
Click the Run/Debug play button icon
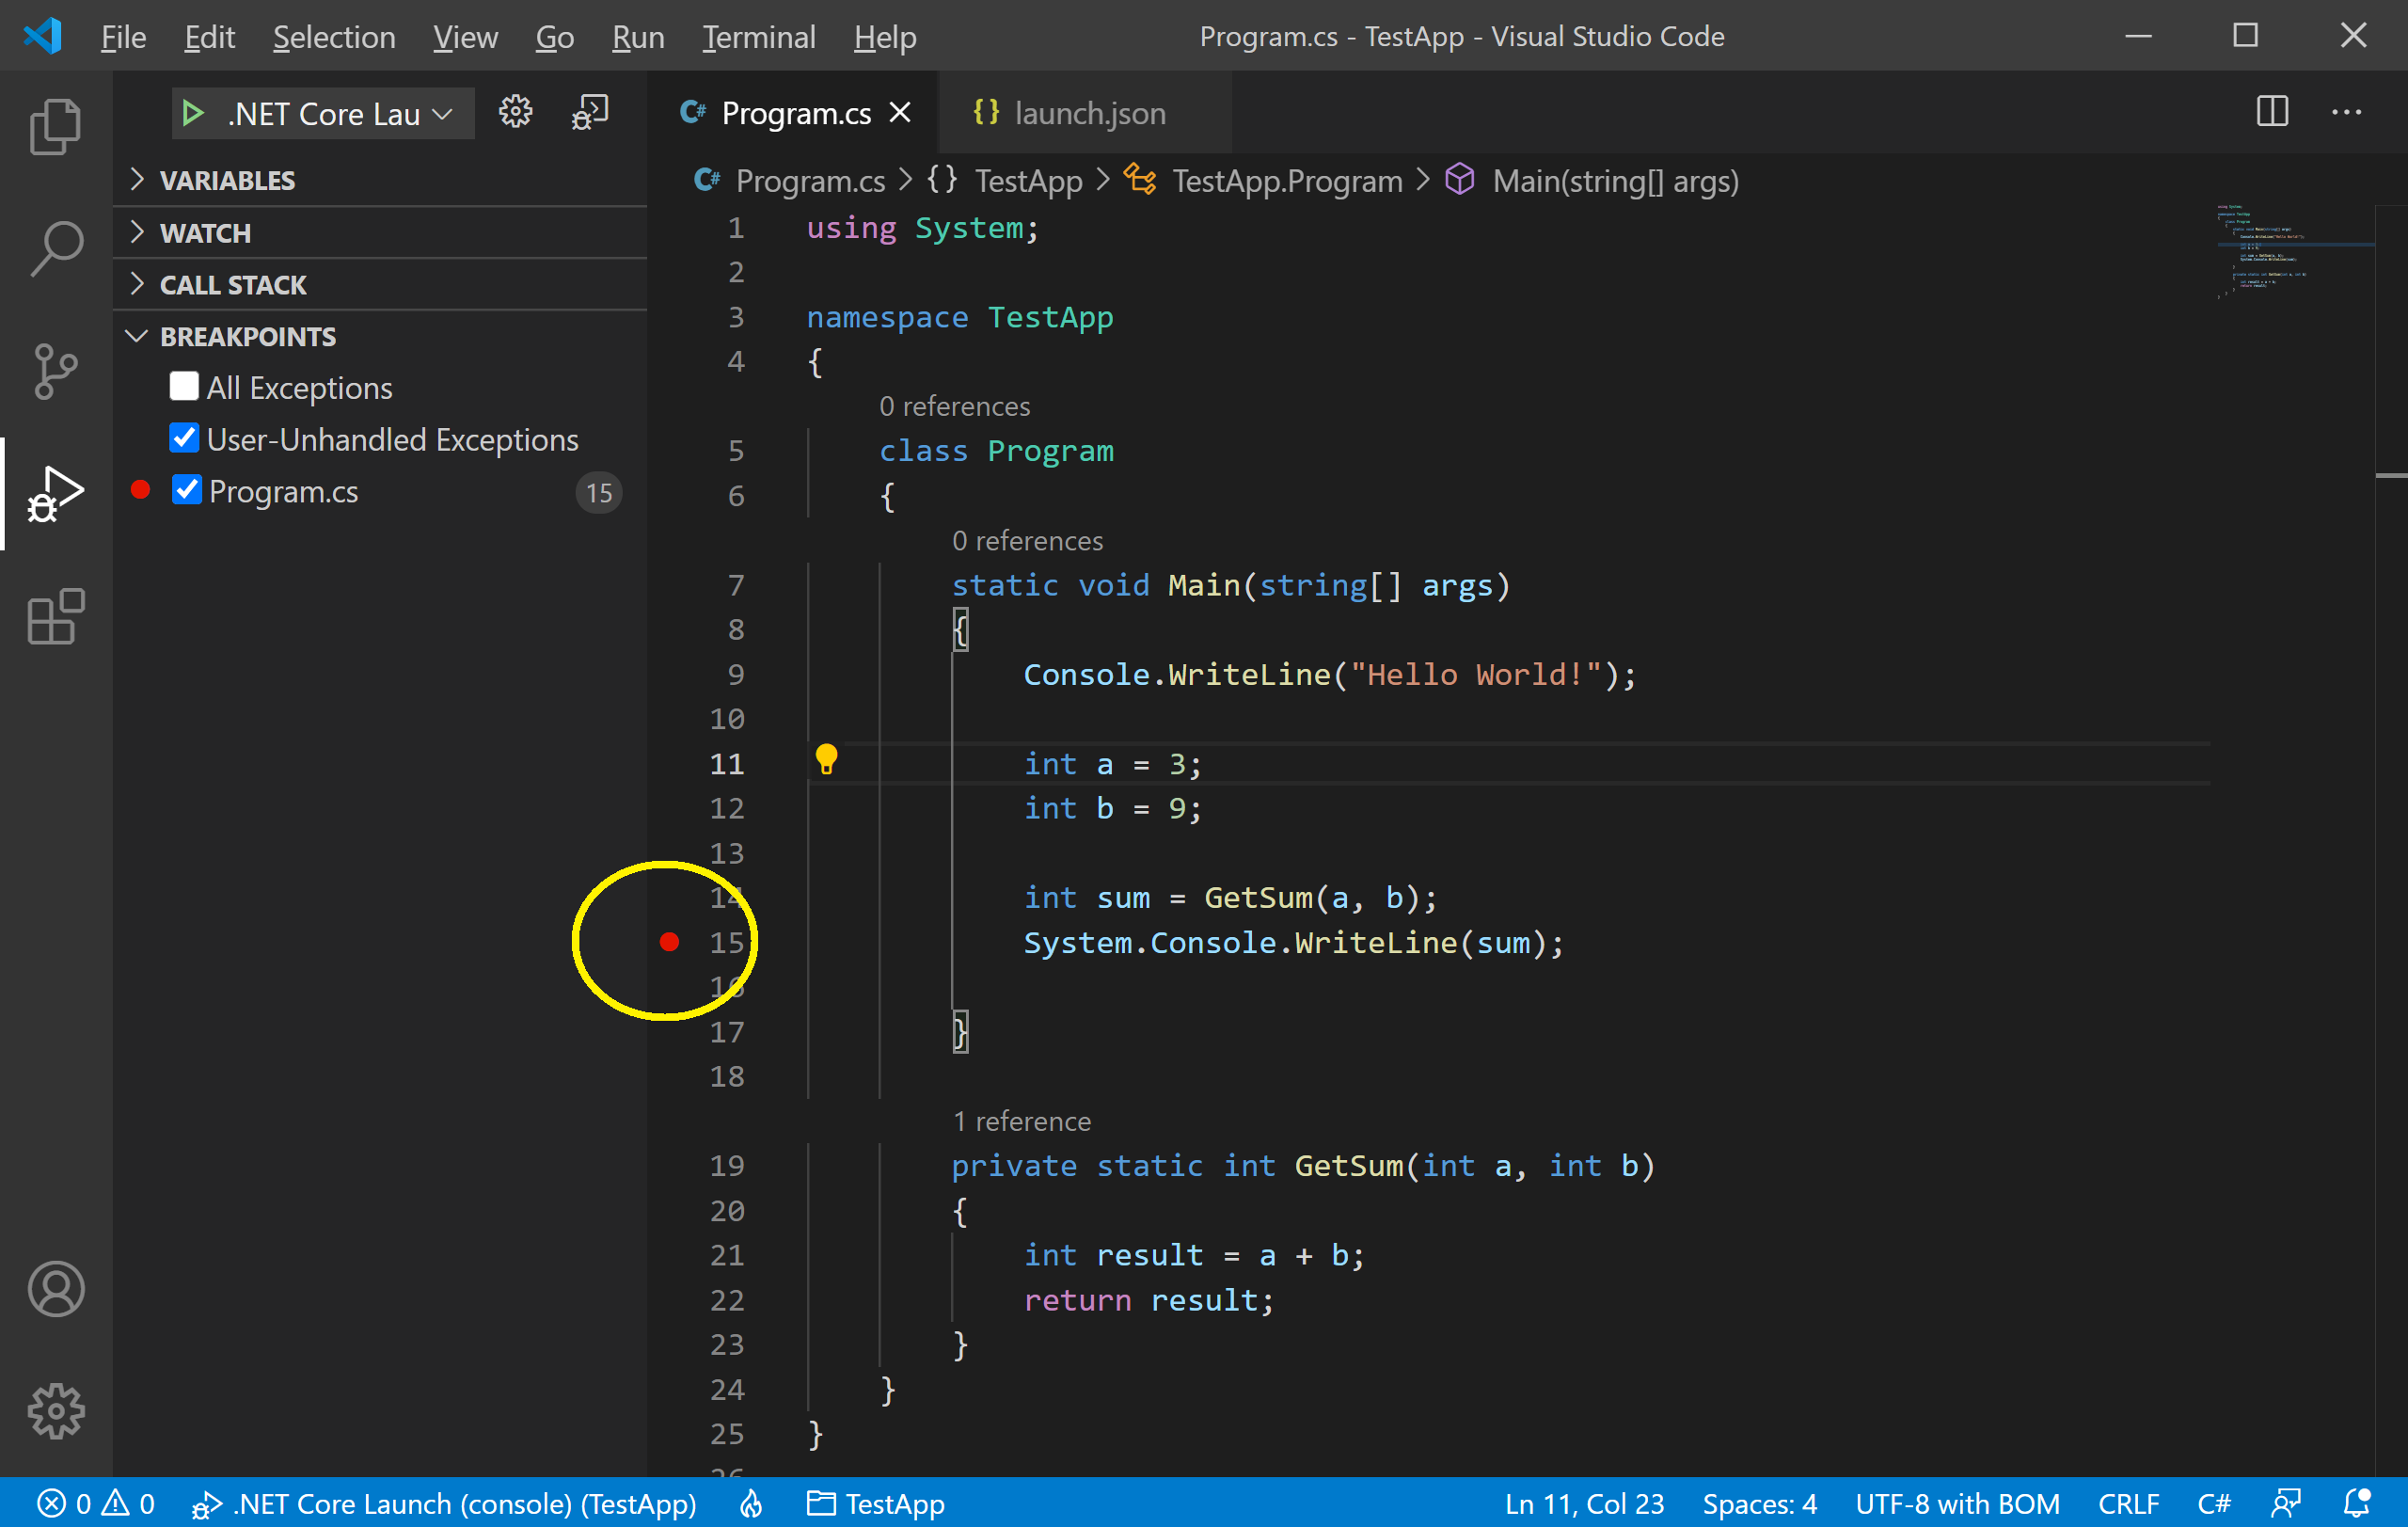(191, 112)
